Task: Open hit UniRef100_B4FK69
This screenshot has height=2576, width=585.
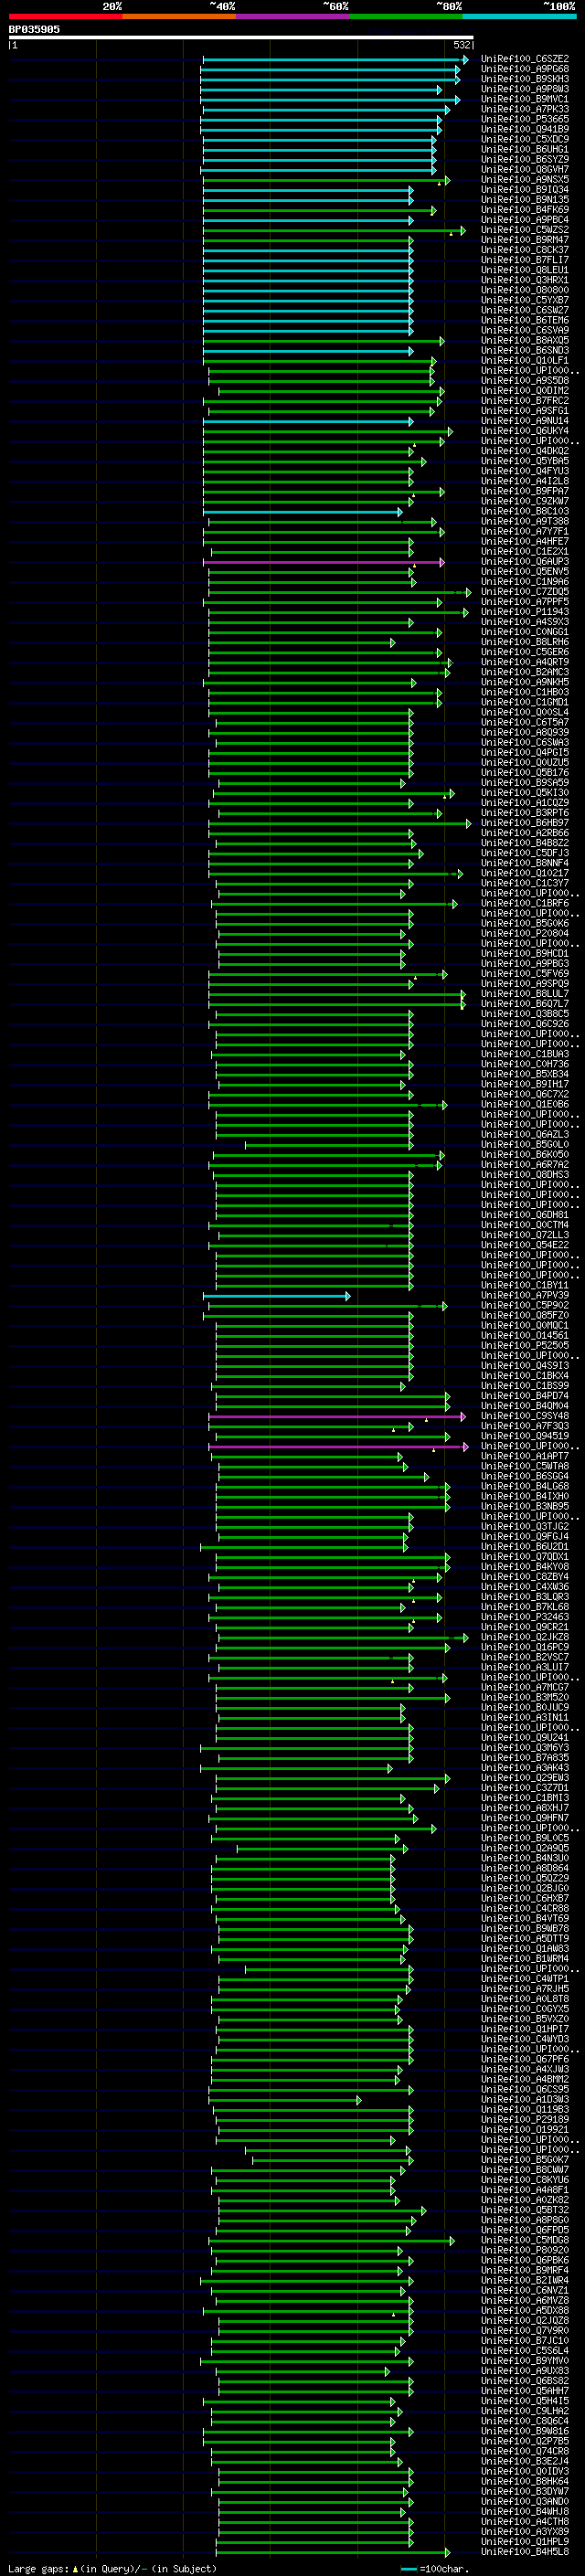Action: point(525,210)
